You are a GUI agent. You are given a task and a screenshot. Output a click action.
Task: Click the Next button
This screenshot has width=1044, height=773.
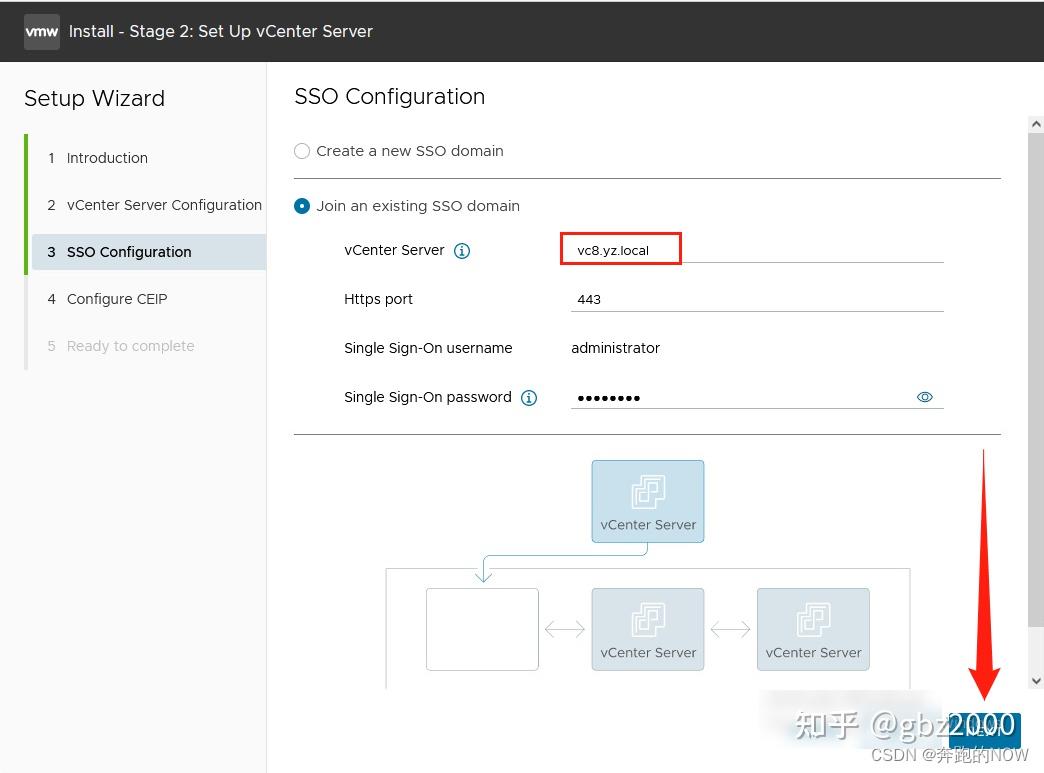984,730
